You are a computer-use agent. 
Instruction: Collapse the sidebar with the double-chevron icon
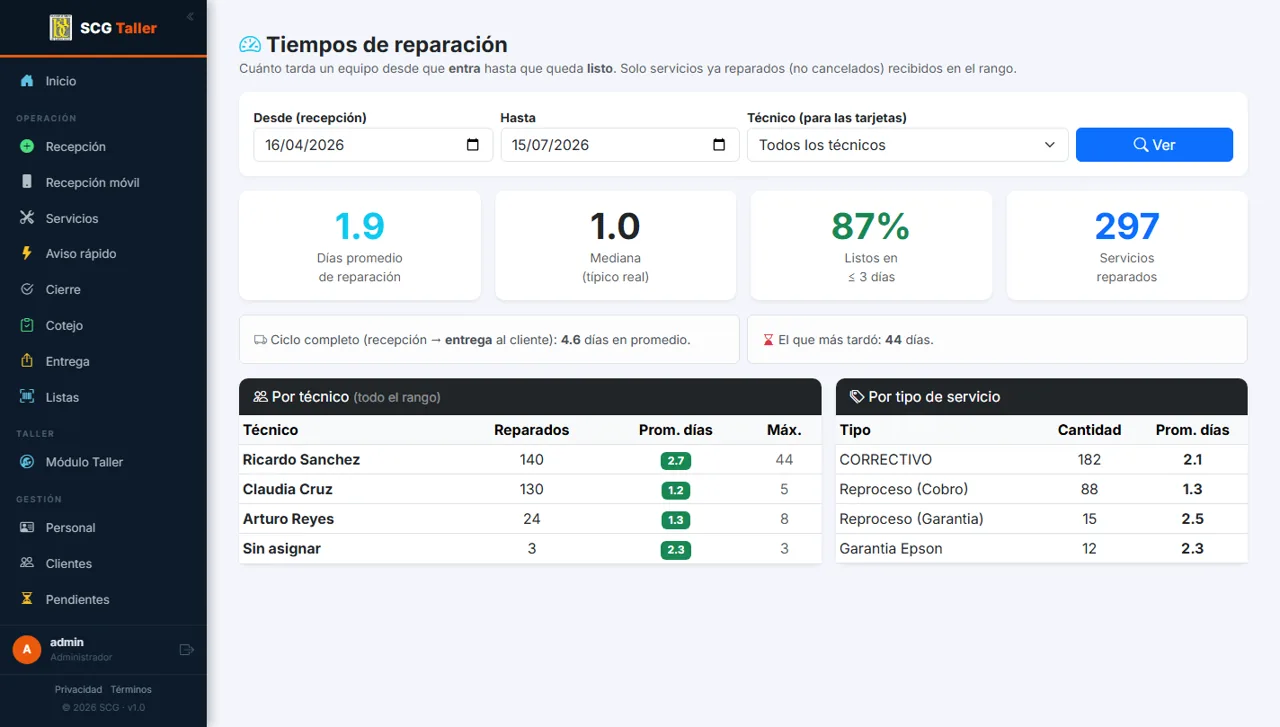click(190, 17)
